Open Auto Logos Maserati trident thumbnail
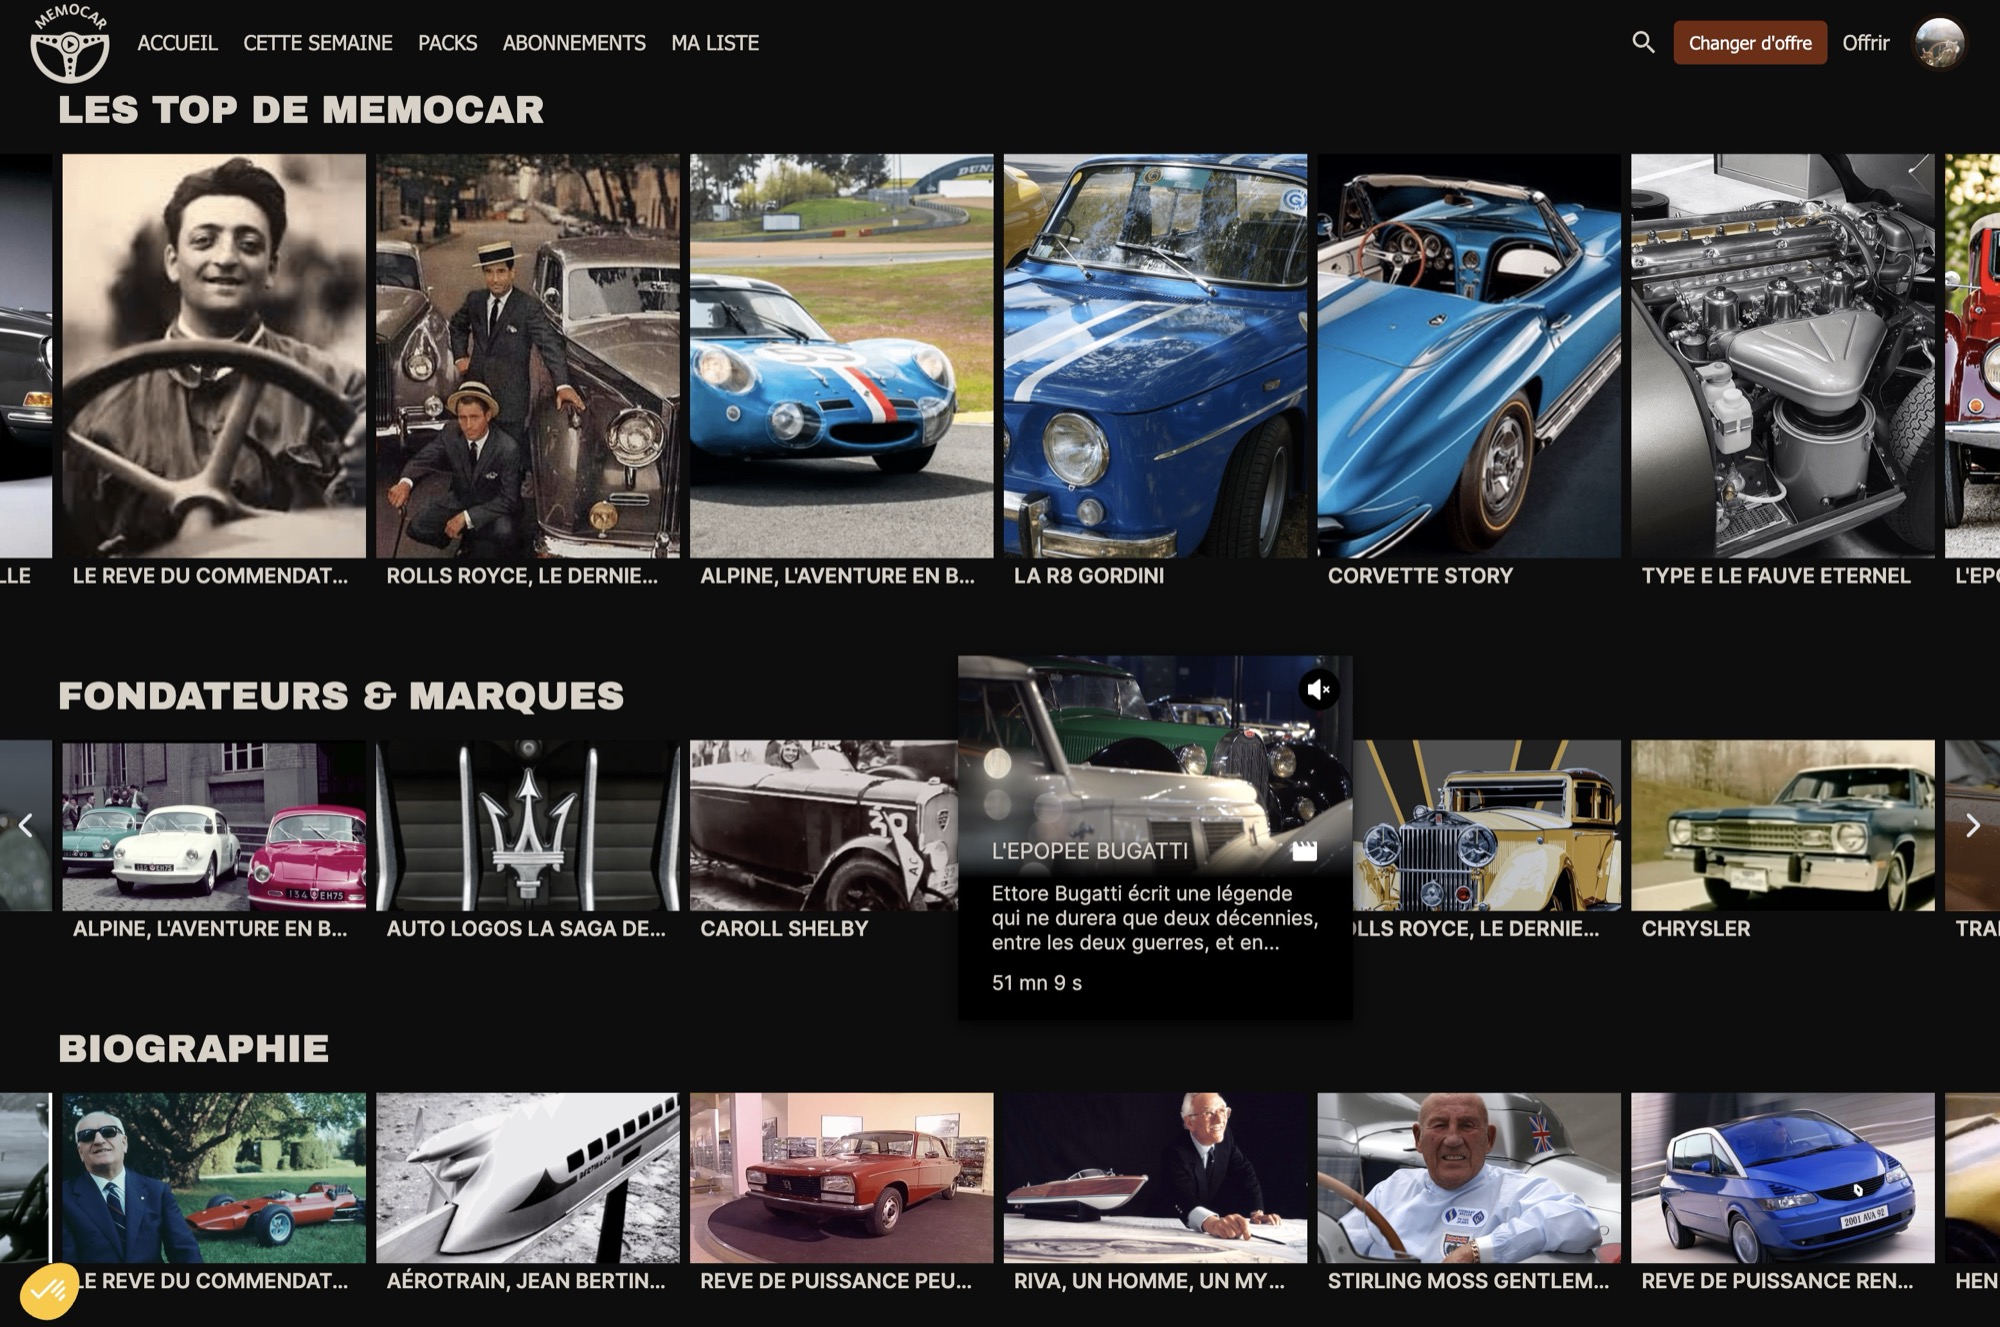 click(528, 825)
